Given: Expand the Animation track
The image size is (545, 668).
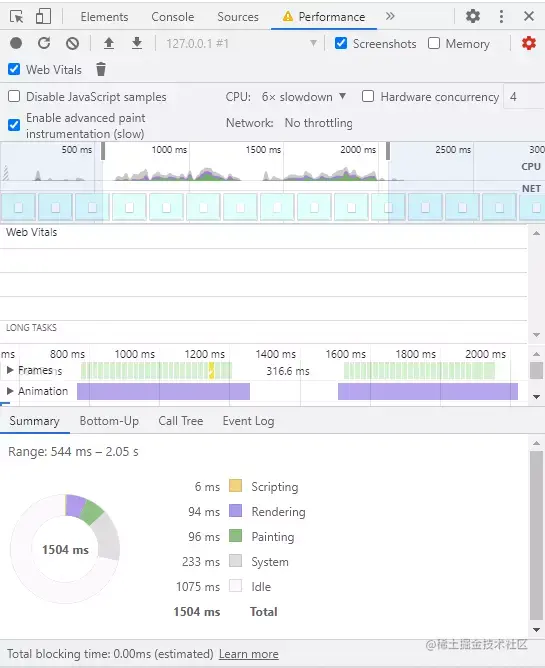Looking at the screenshot, I should tap(10, 391).
